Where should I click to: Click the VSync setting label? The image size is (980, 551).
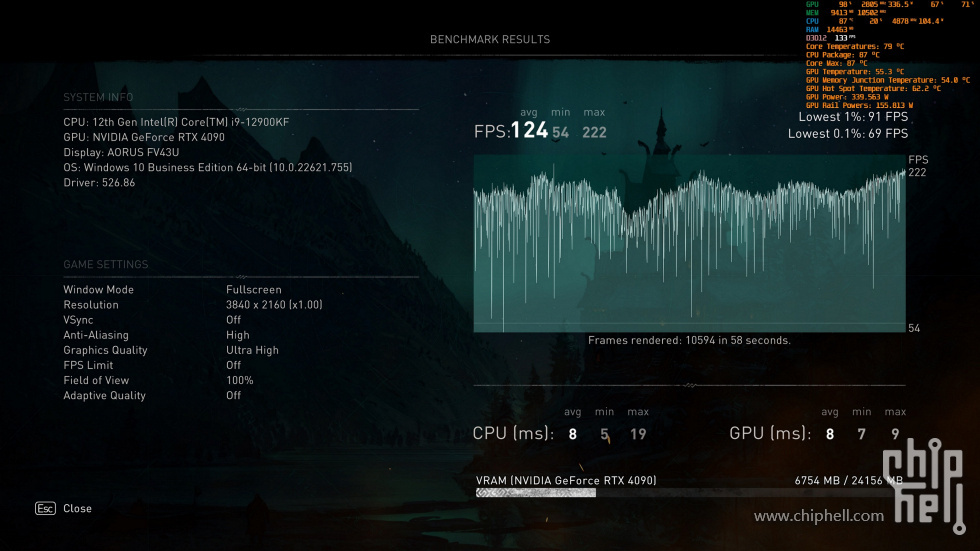tap(78, 320)
